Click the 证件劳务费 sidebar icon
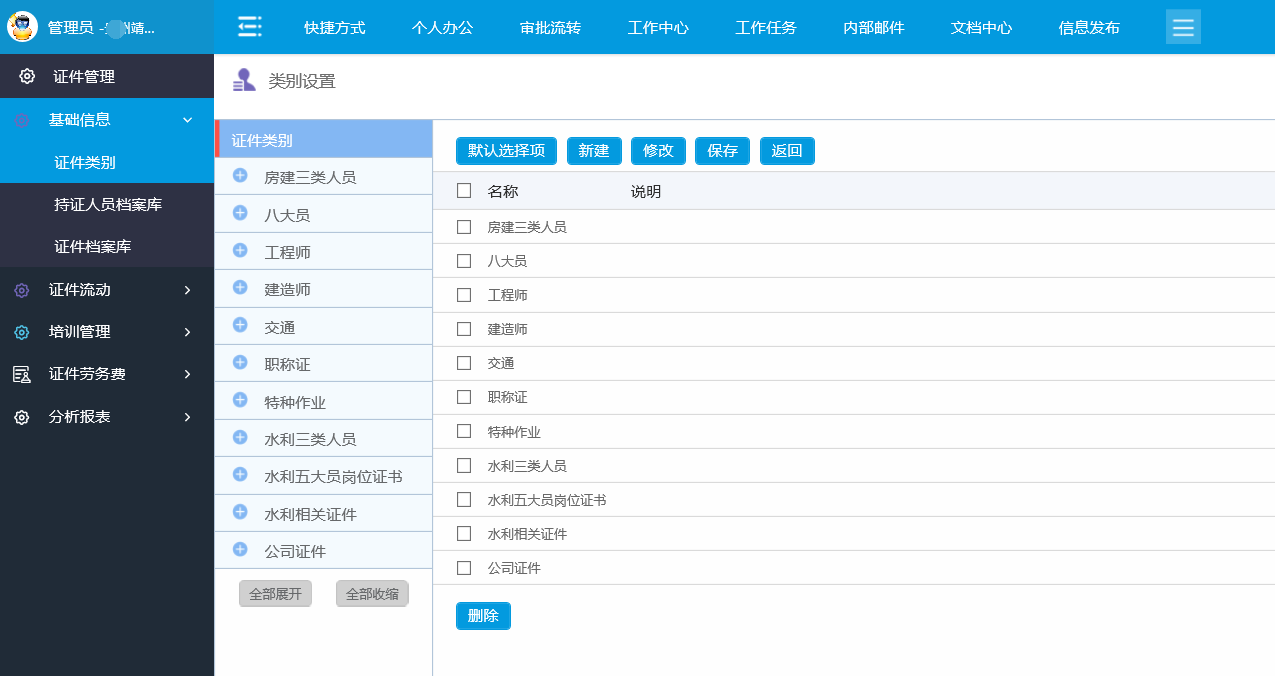 [x=22, y=374]
